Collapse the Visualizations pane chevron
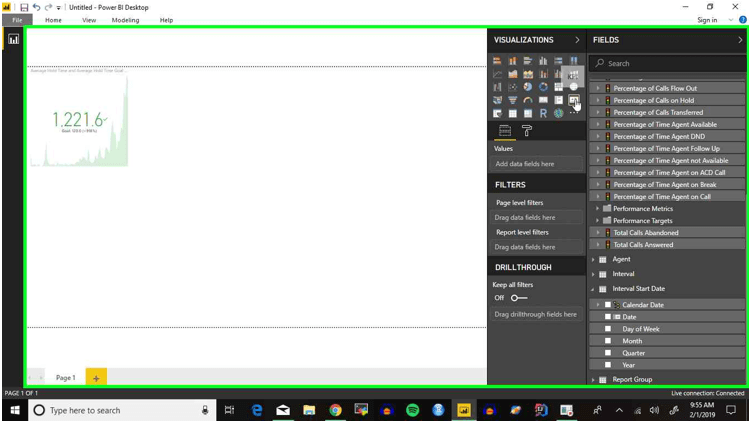The width and height of the screenshot is (751, 423). coord(577,40)
